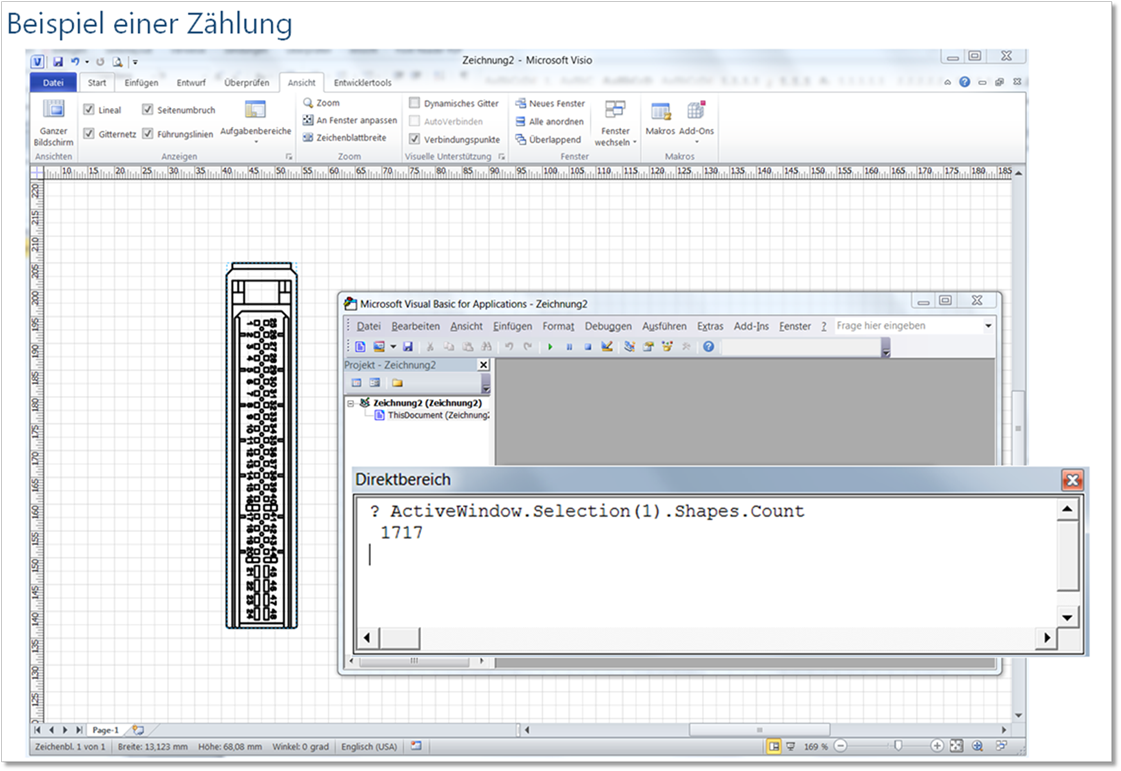This screenshot has width=1121, height=771.
Task: Click Zeichenblattbreite page width command
Action: click(345, 137)
